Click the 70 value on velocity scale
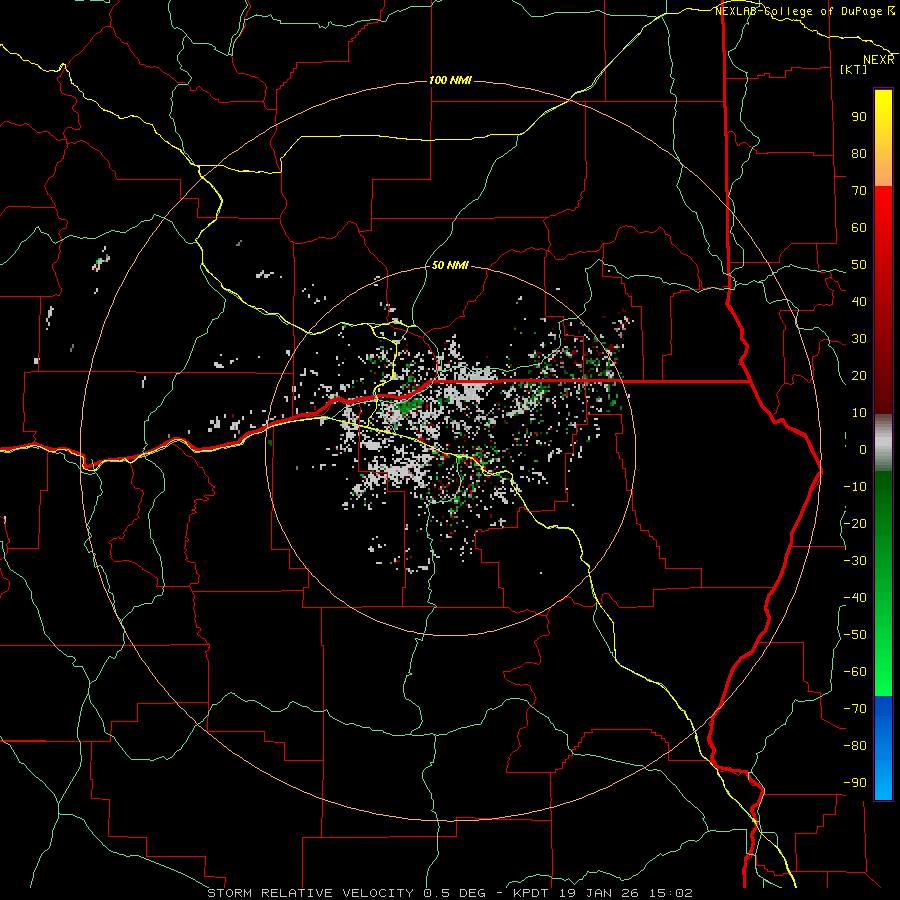Viewport: 900px width, 900px height. tap(859, 191)
